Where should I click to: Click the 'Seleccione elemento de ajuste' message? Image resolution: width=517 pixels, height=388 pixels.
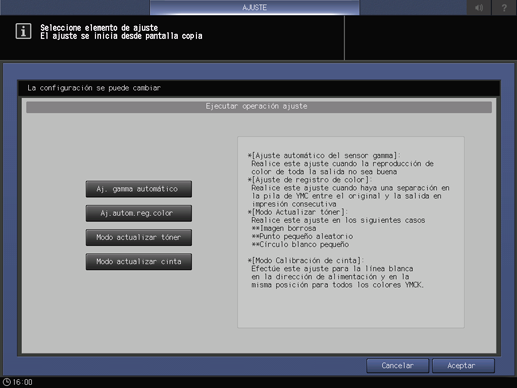(99, 28)
